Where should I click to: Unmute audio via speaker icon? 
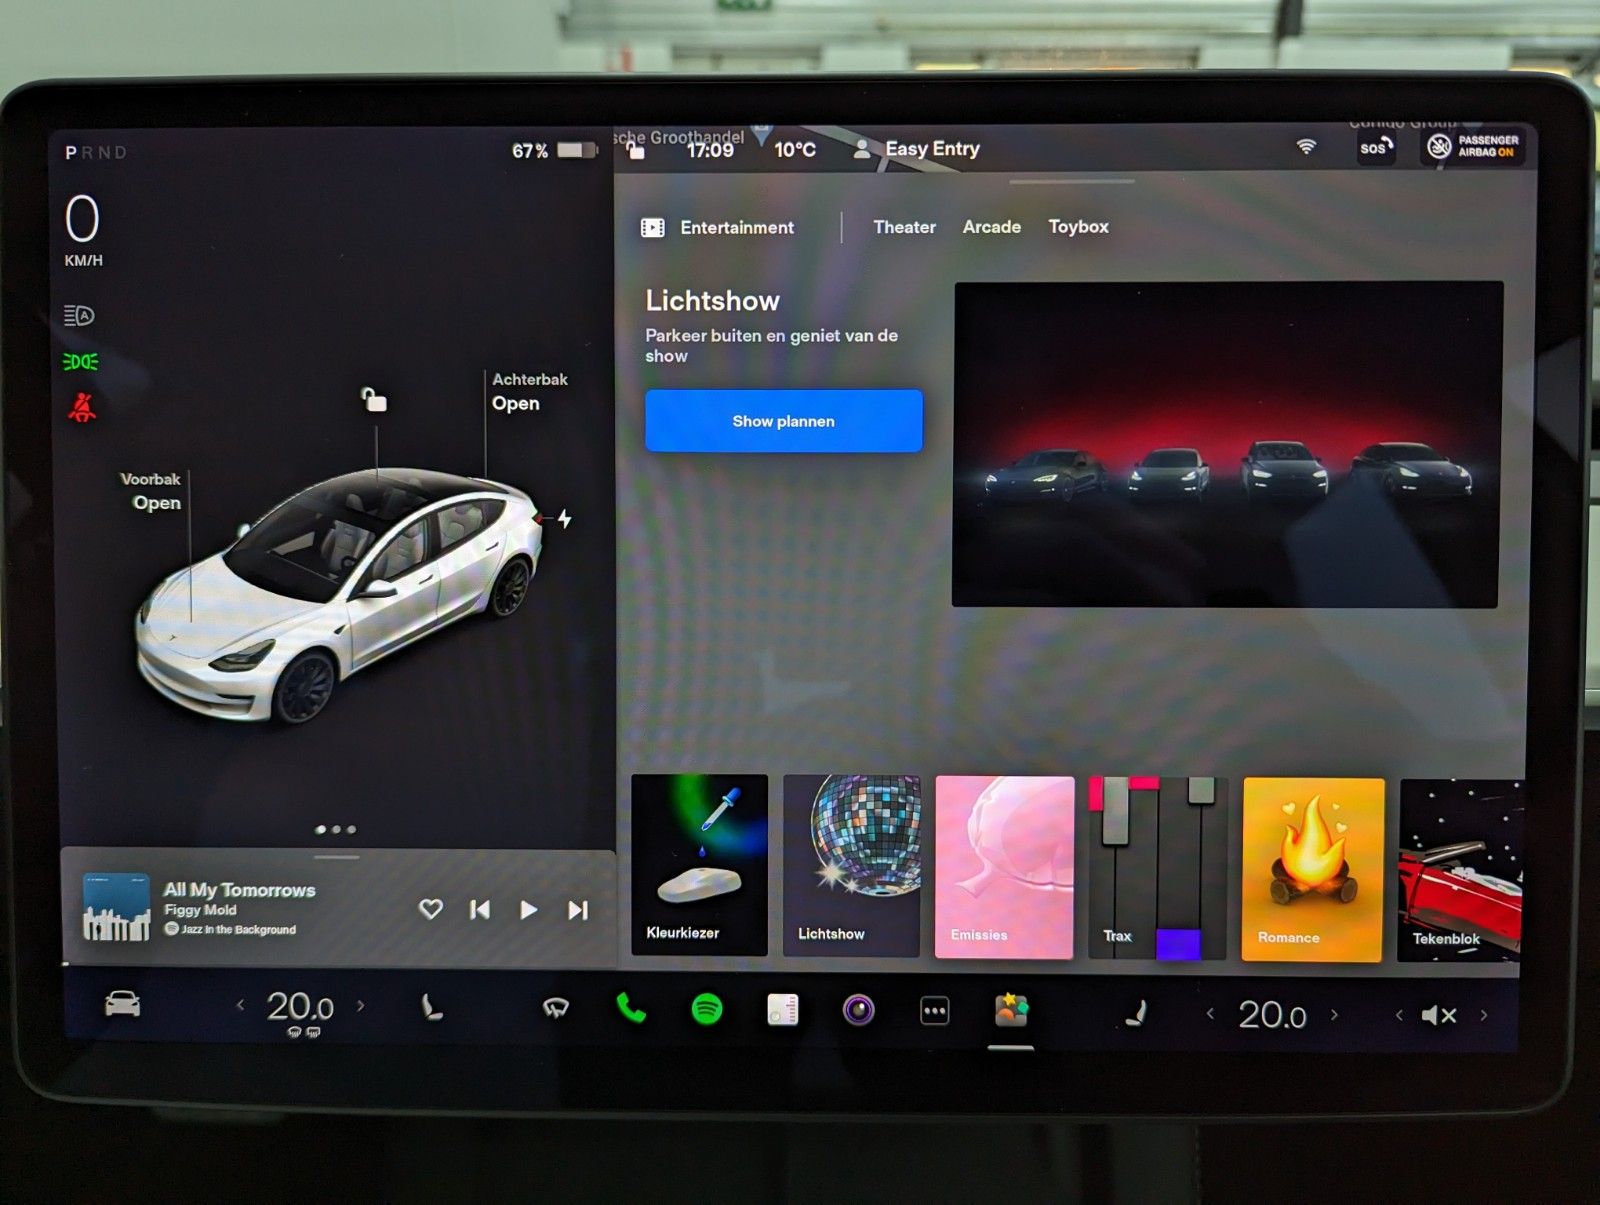click(x=1438, y=1016)
